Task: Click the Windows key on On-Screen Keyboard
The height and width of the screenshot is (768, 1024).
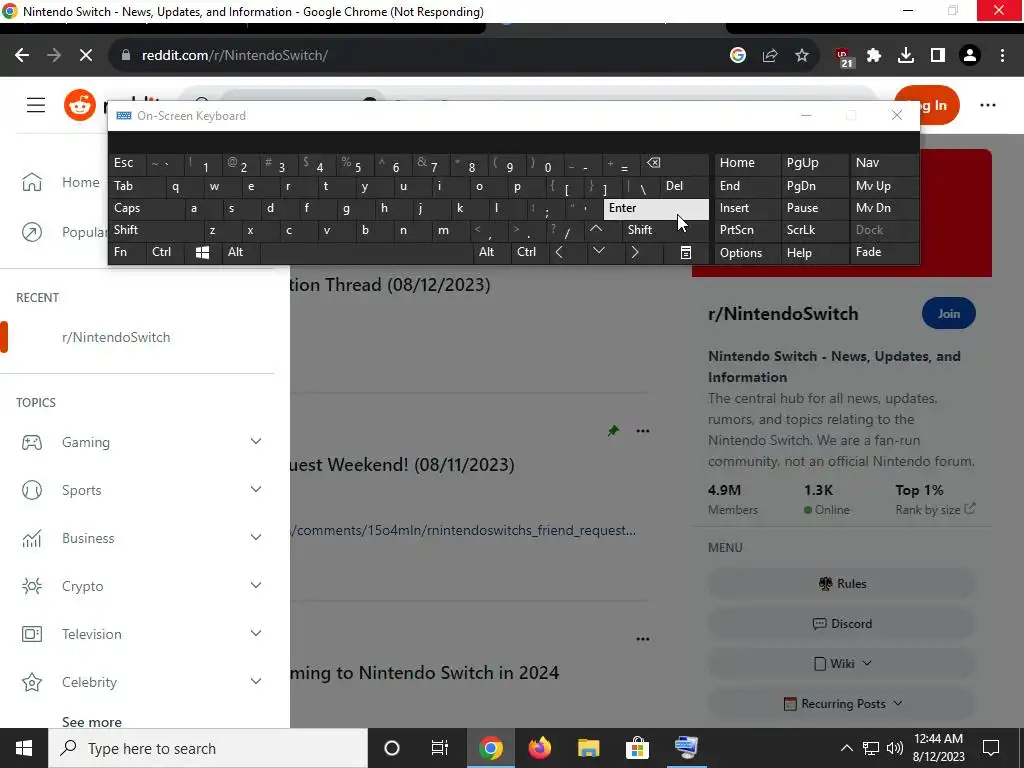Action: [x=202, y=252]
